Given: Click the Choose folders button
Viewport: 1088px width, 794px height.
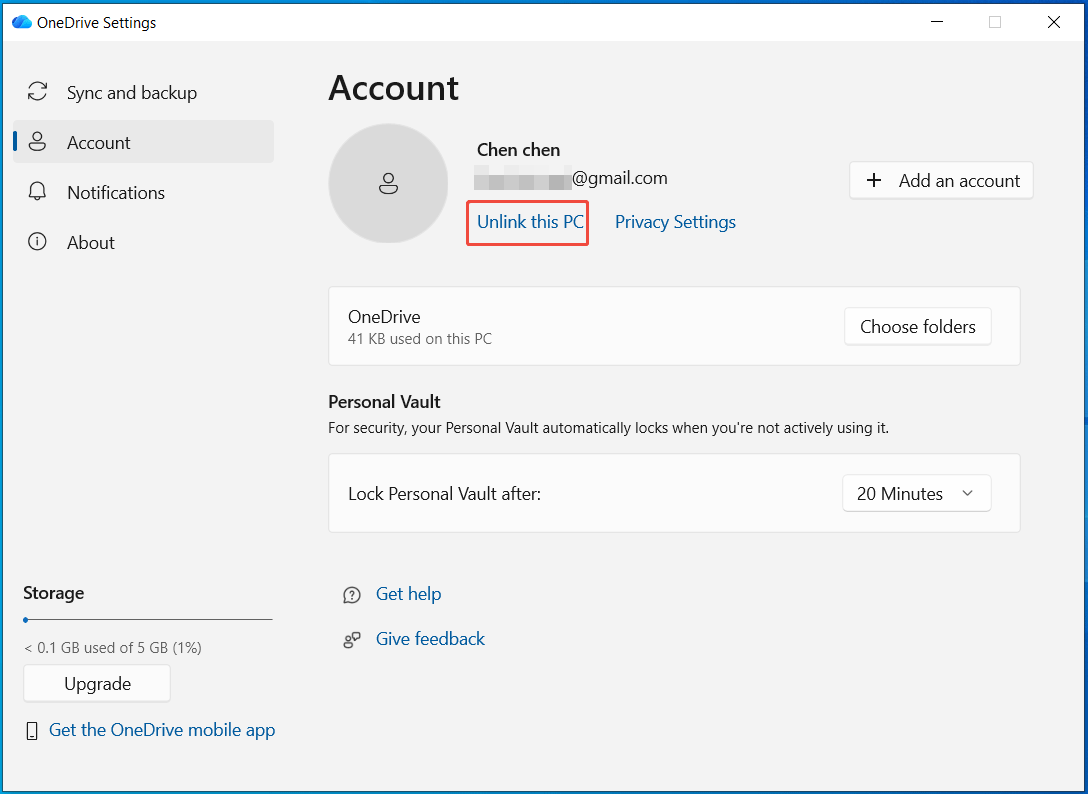Looking at the screenshot, I should (917, 326).
